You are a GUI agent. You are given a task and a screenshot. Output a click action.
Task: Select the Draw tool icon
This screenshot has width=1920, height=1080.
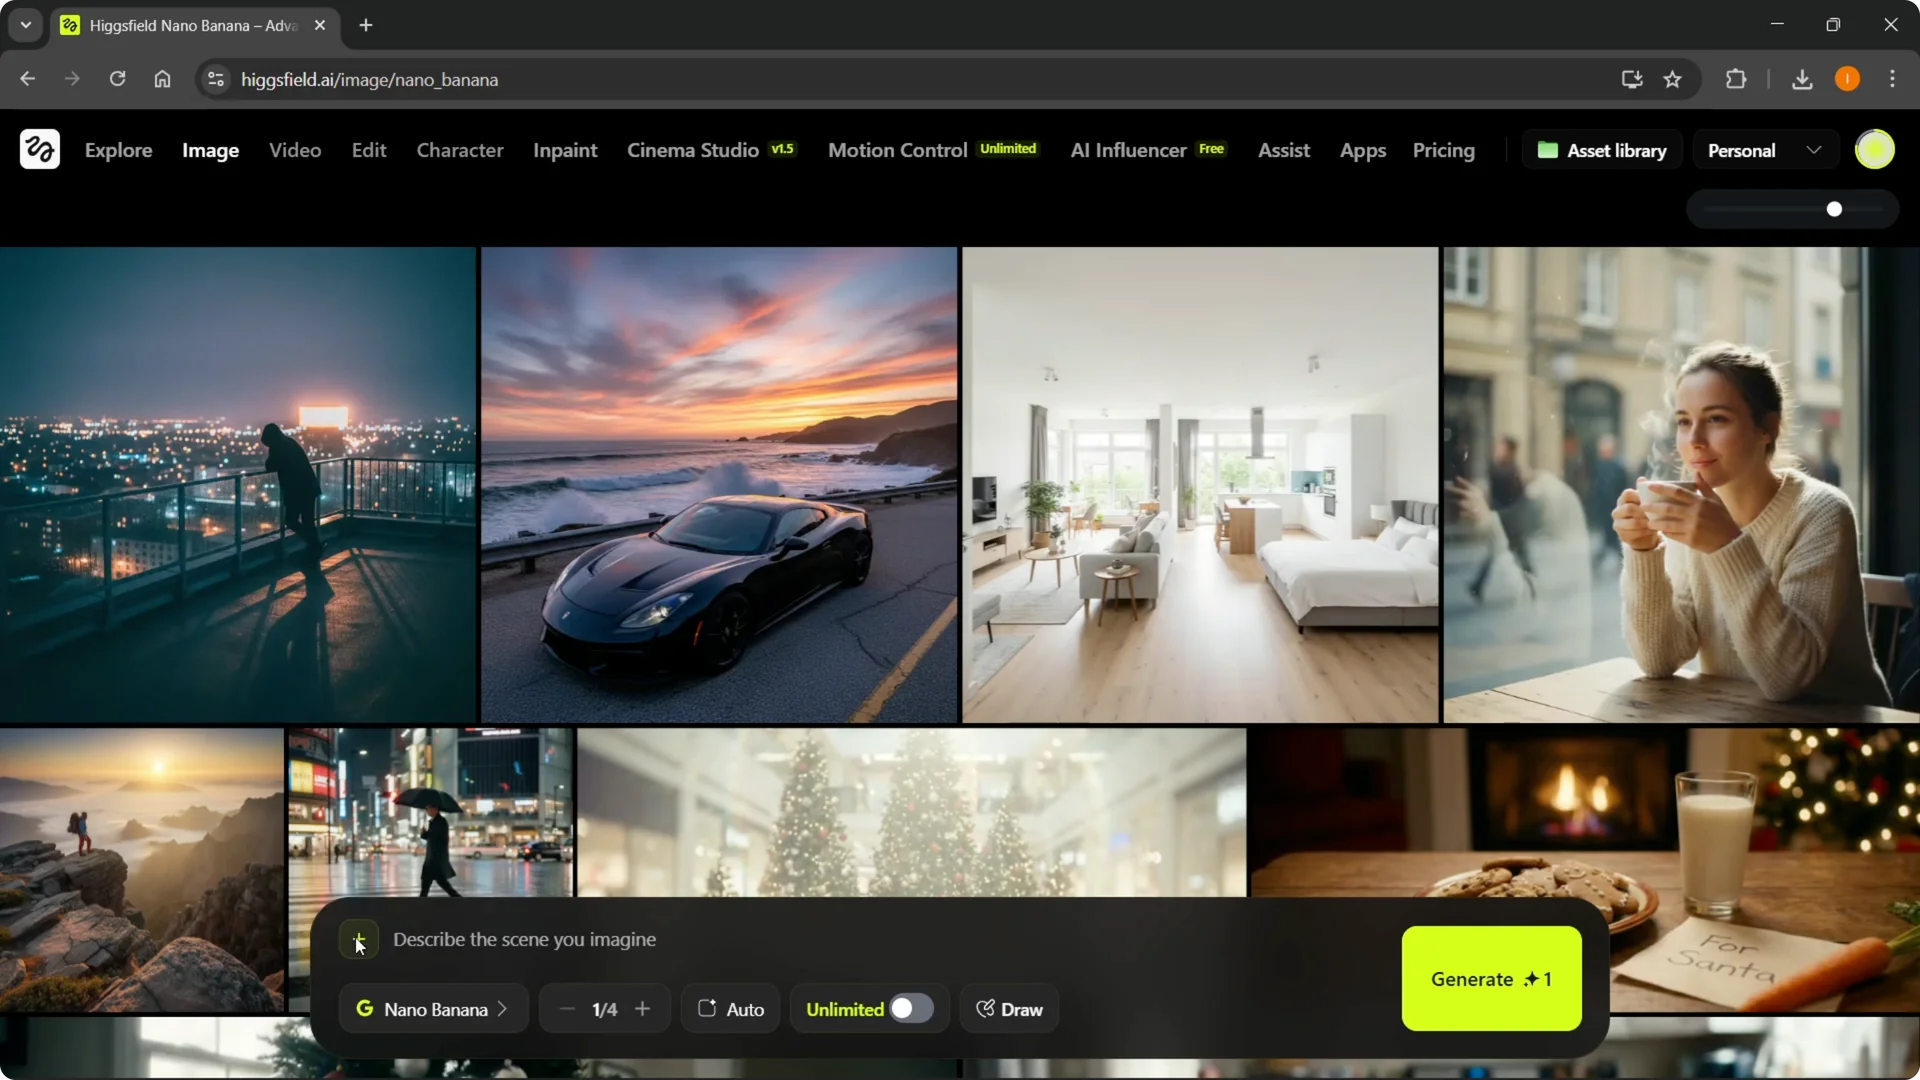coord(985,1008)
